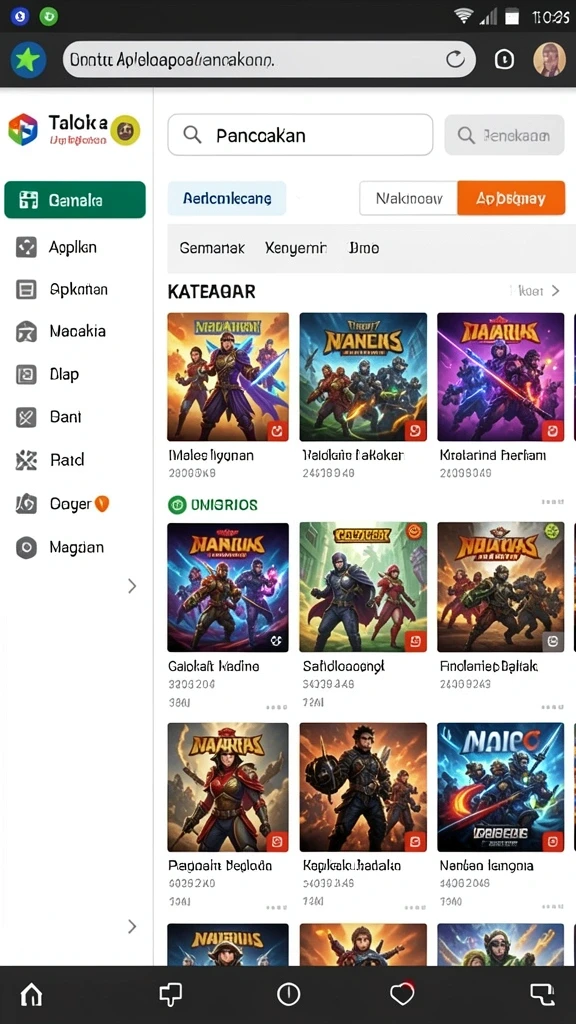Tap the home icon in bottom navigation bar
Viewport: 576px width, 1024px height.
click(x=31, y=993)
